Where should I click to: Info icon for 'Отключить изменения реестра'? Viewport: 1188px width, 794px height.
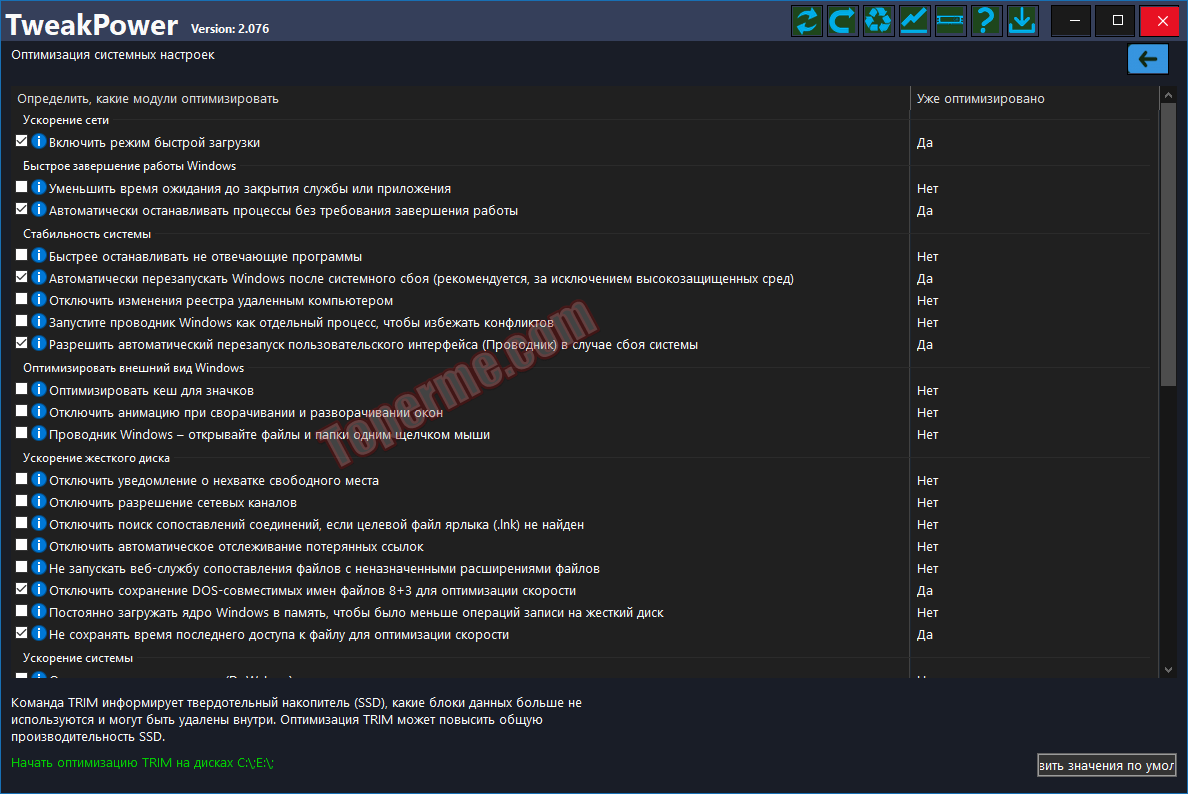(39, 300)
